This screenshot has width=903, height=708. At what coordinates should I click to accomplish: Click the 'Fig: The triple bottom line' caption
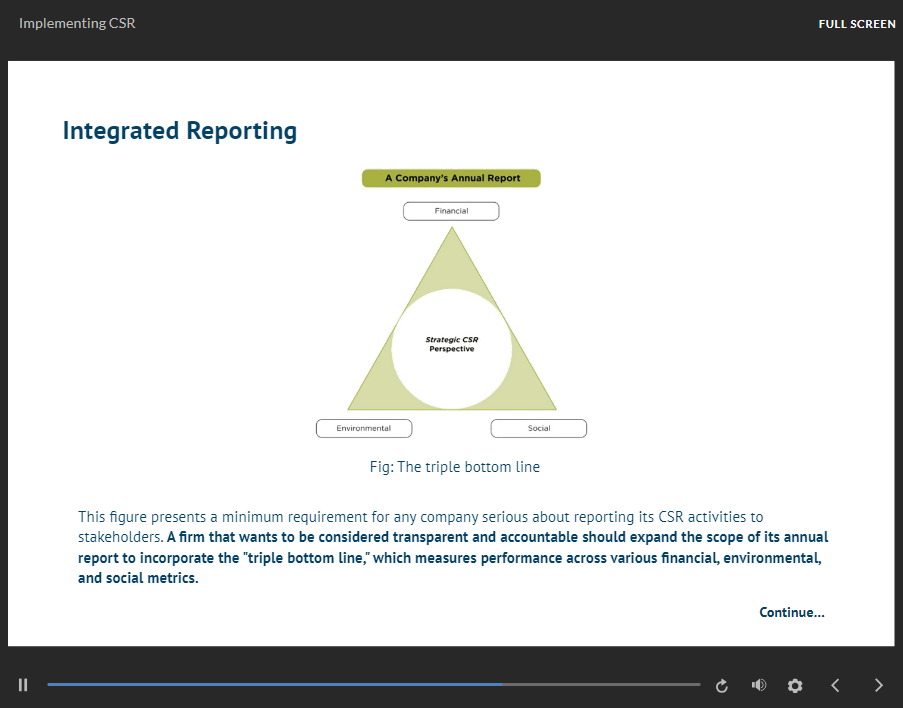(x=455, y=467)
